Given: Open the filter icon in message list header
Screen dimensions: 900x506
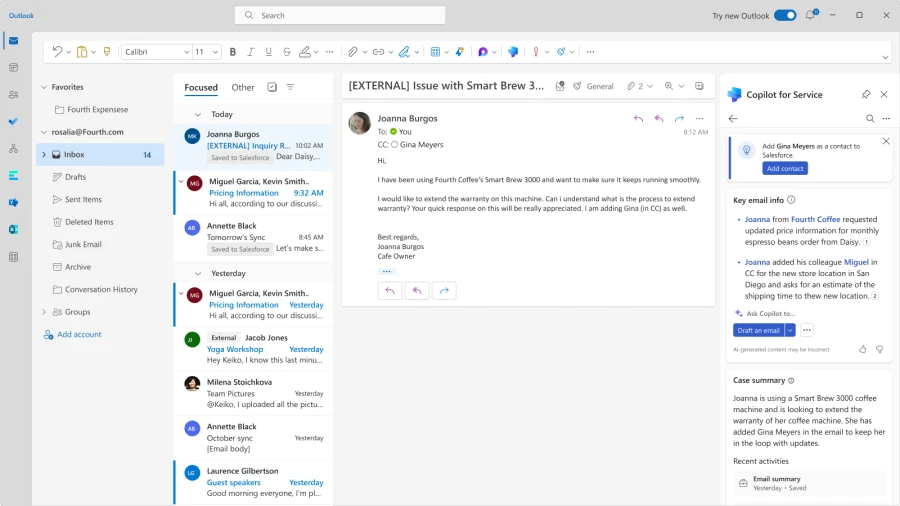Looking at the screenshot, I should 290,87.
